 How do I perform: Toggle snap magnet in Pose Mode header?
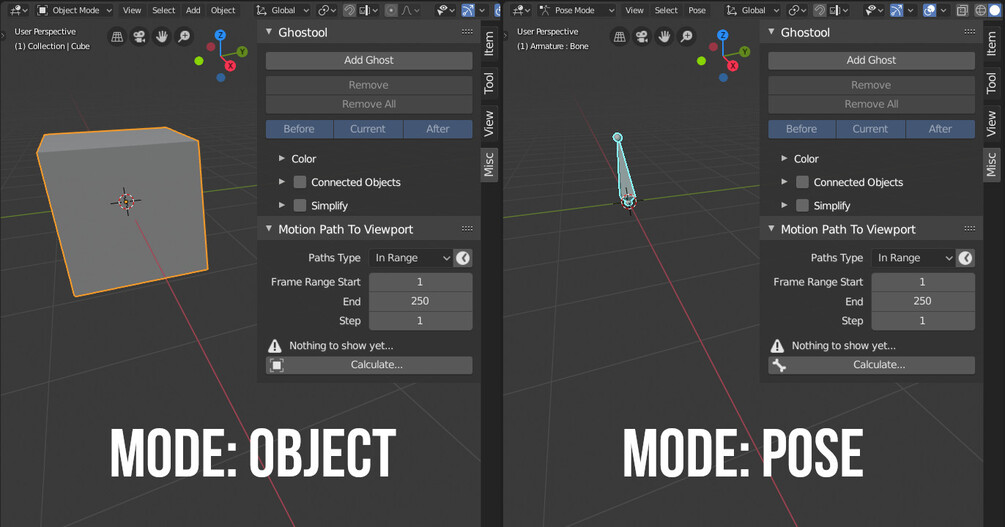click(x=820, y=10)
